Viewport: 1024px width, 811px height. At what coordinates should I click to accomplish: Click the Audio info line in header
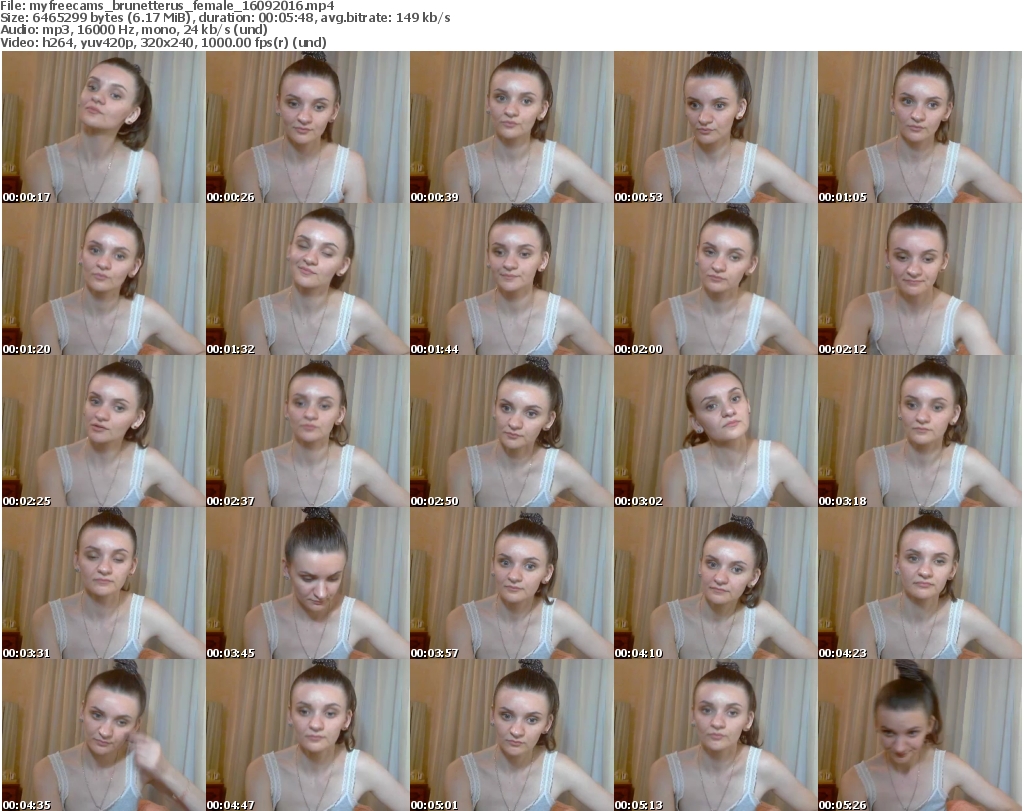coord(120,30)
